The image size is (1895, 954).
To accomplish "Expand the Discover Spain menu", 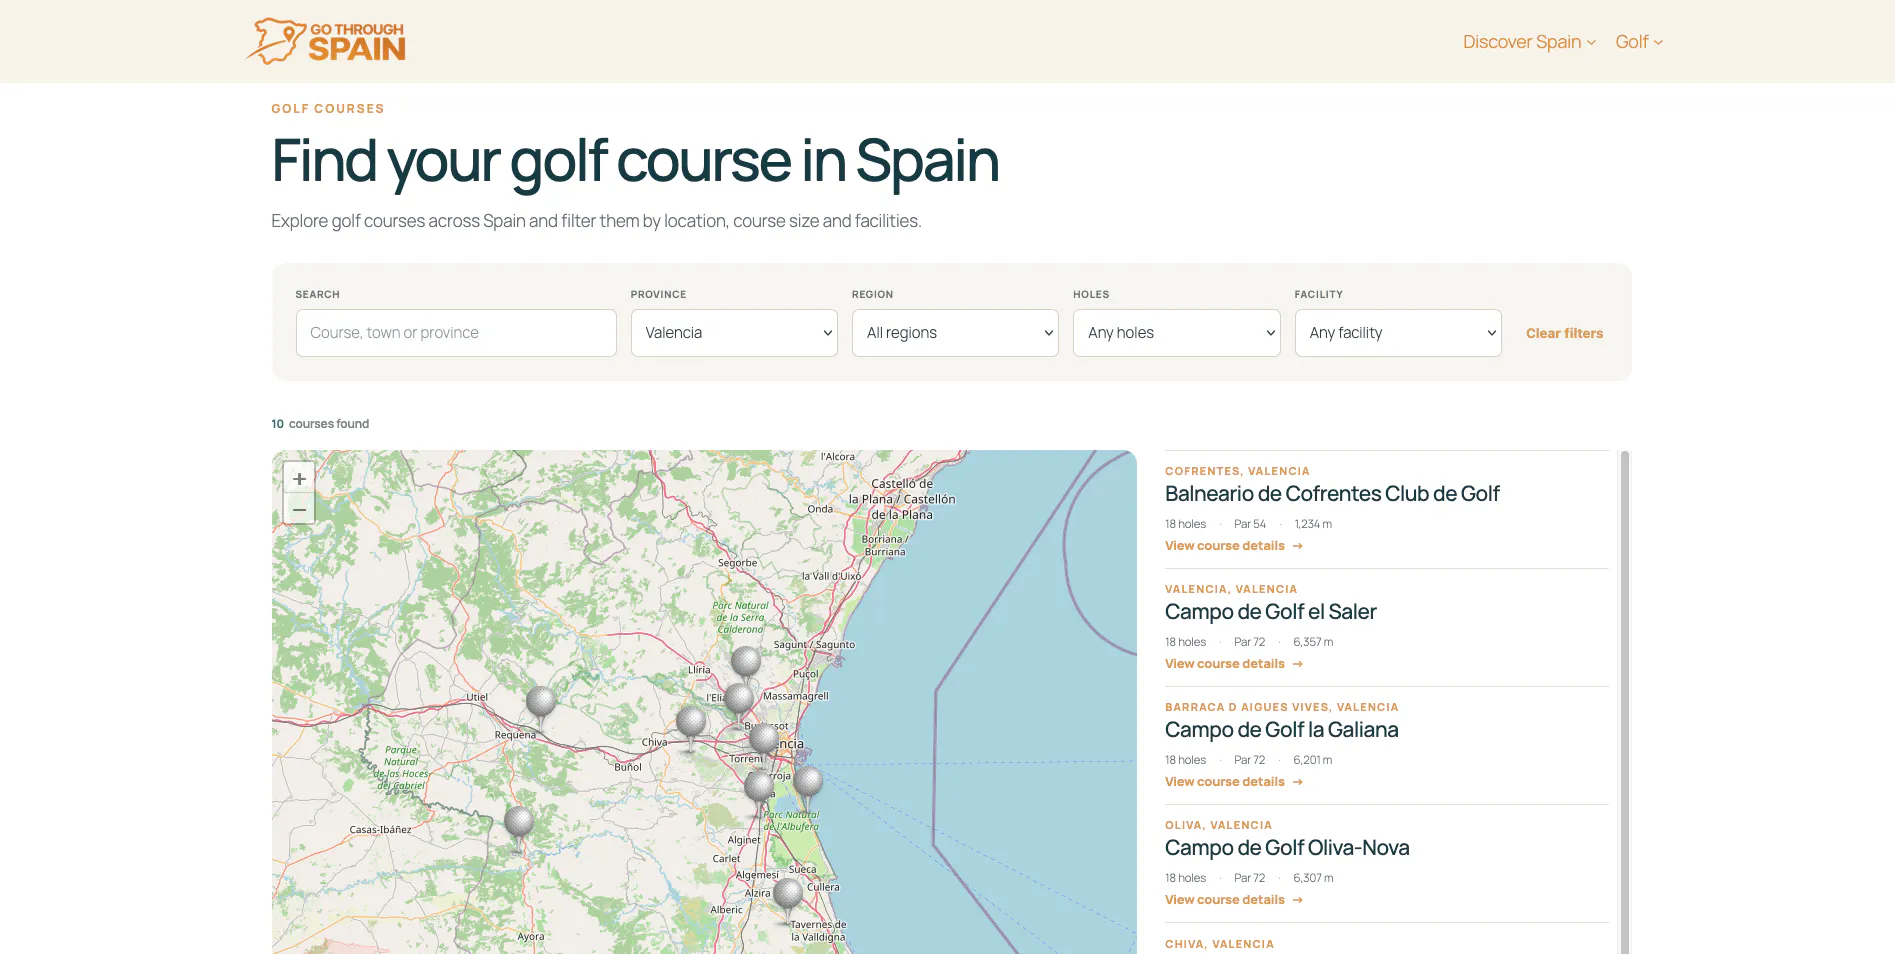I will [1529, 42].
